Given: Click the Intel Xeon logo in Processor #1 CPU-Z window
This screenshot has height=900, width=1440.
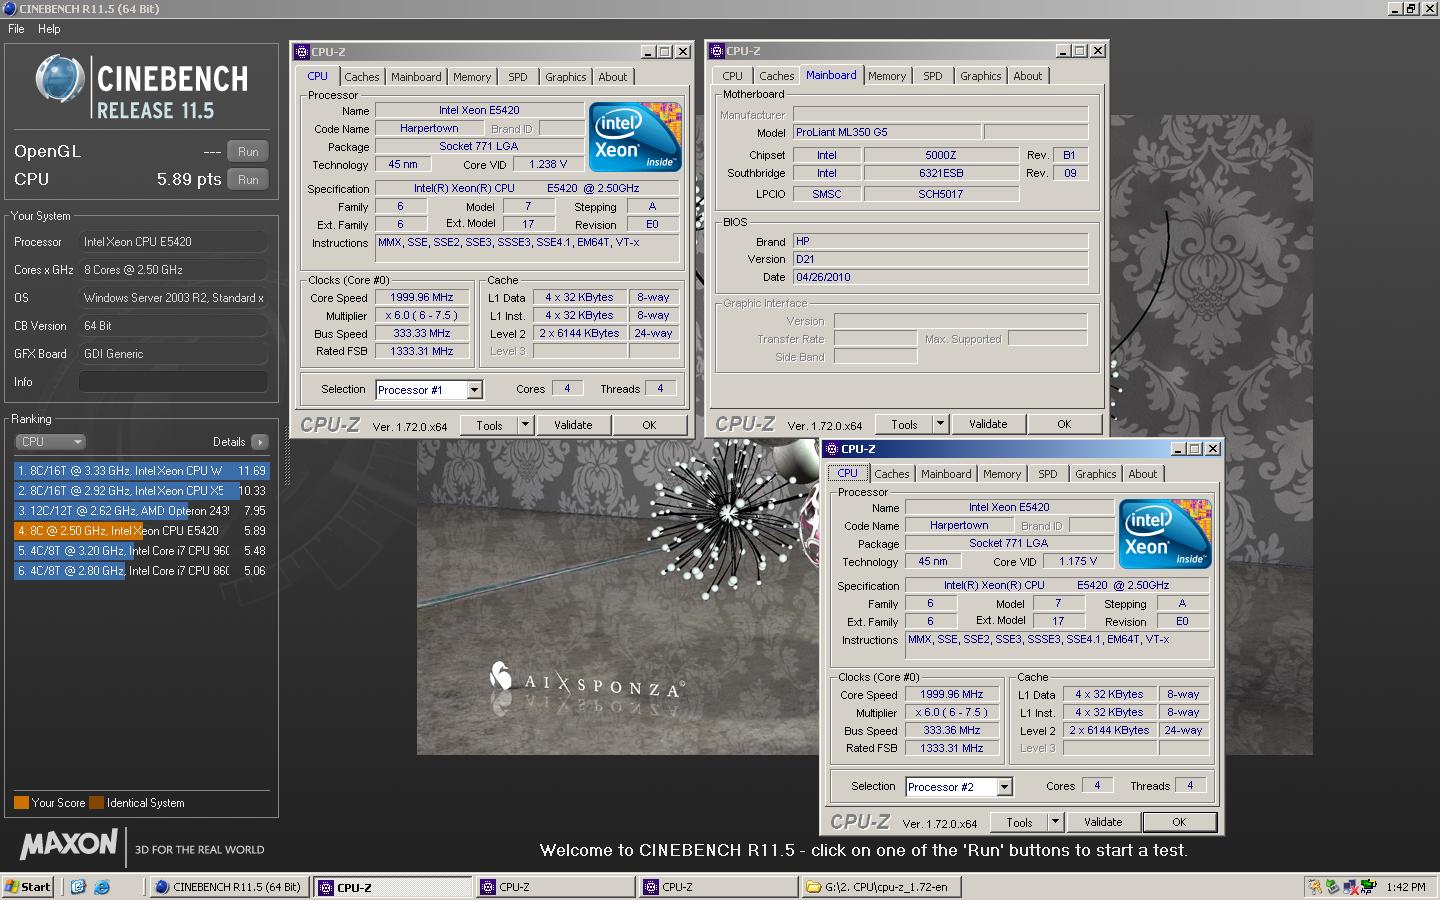Looking at the screenshot, I should [x=635, y=137].
